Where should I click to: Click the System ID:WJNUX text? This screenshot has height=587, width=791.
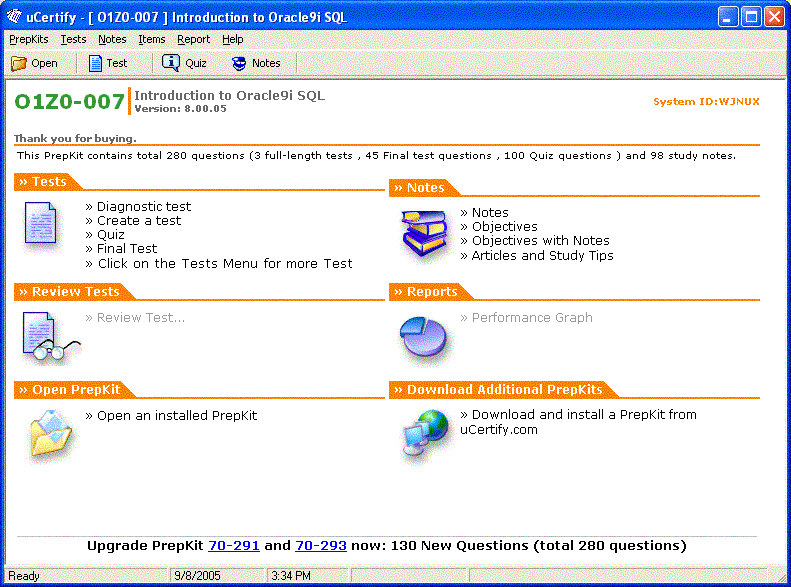[x=706, y=102]
